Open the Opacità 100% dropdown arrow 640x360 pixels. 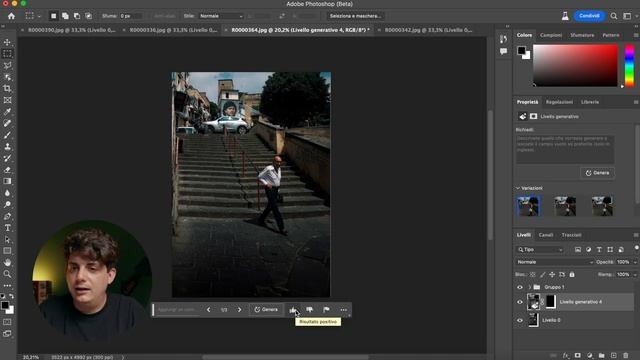coord(635,262)
